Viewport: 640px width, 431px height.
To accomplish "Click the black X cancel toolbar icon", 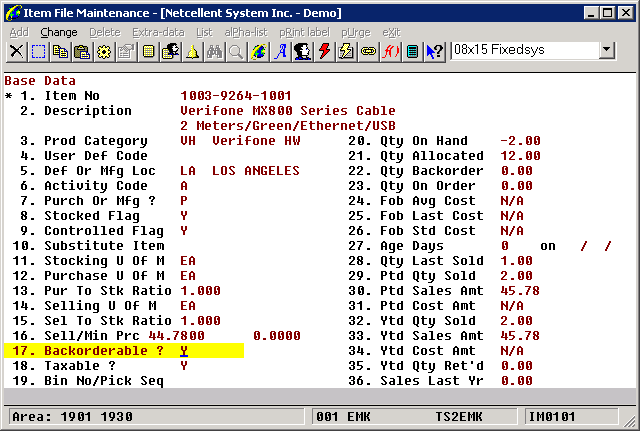I will point(16,51).
